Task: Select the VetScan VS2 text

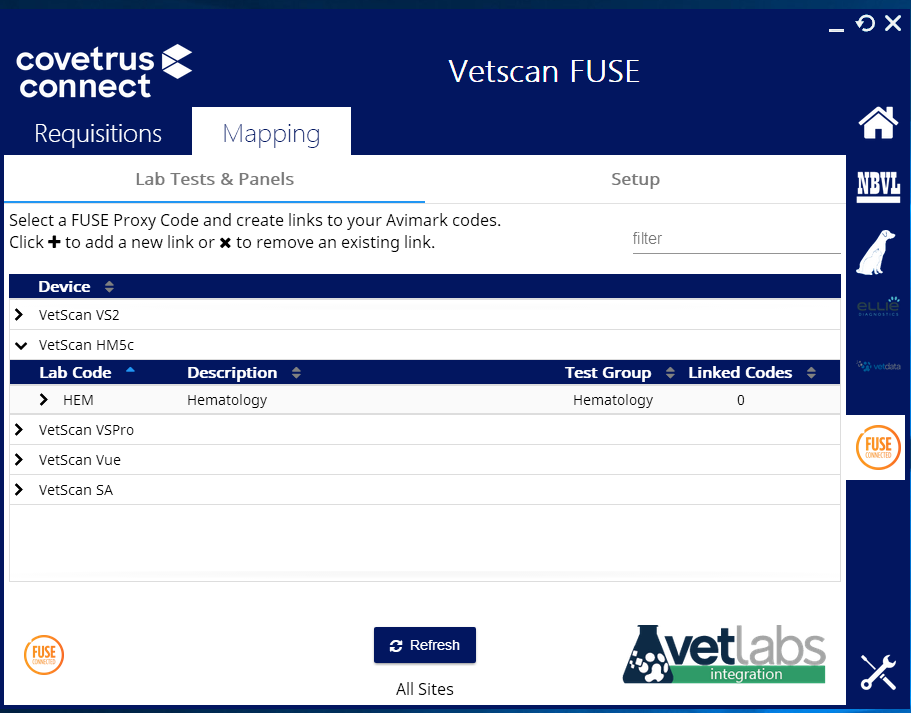Action: pos(79,315)
